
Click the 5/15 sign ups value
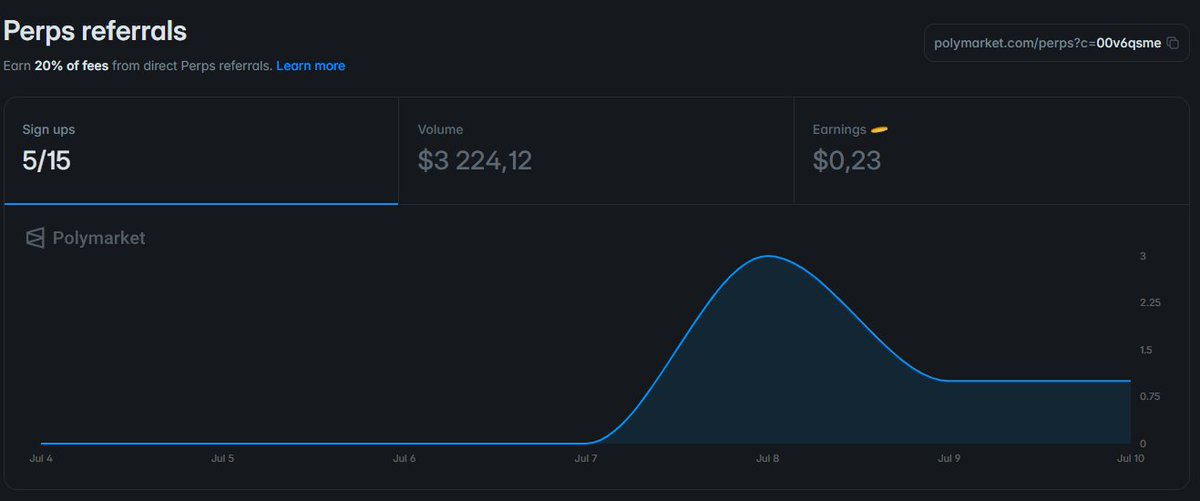pos(47,161)
